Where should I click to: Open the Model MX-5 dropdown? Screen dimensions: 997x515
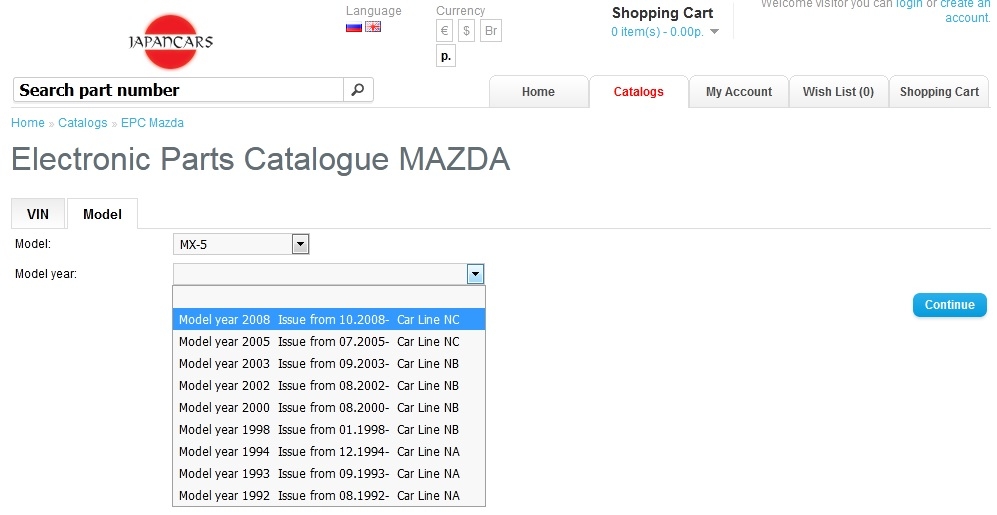coord(241,244)
